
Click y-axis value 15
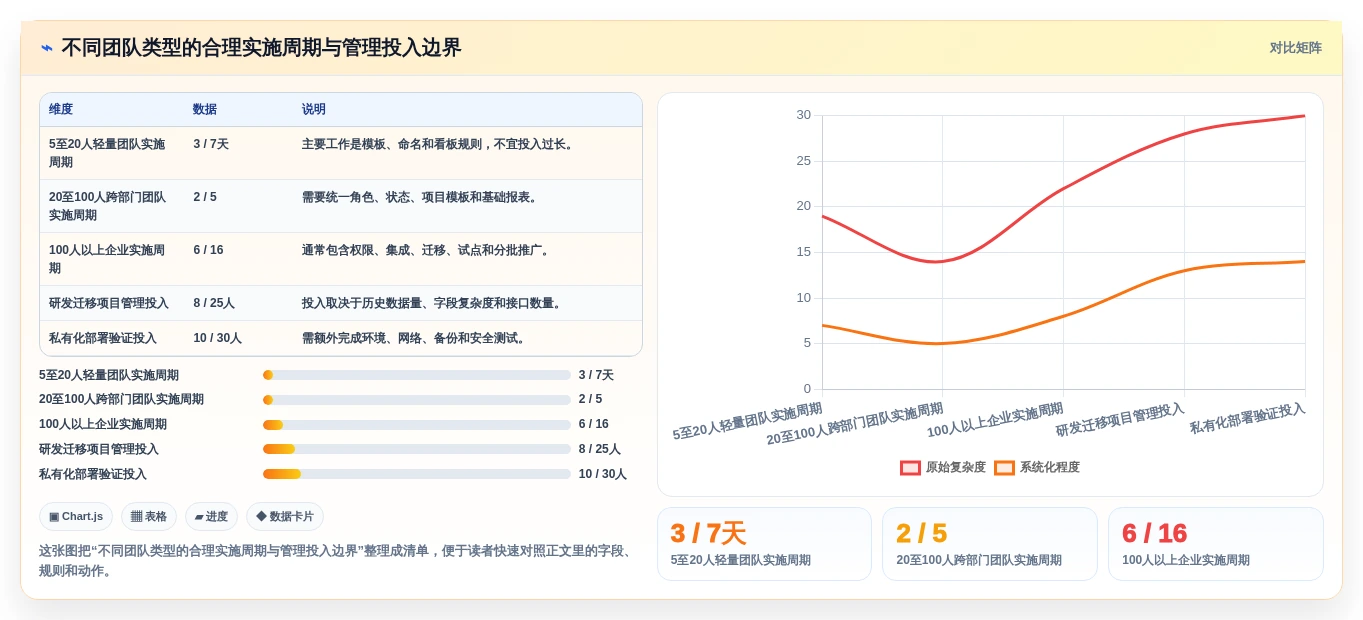click(803, 252)
